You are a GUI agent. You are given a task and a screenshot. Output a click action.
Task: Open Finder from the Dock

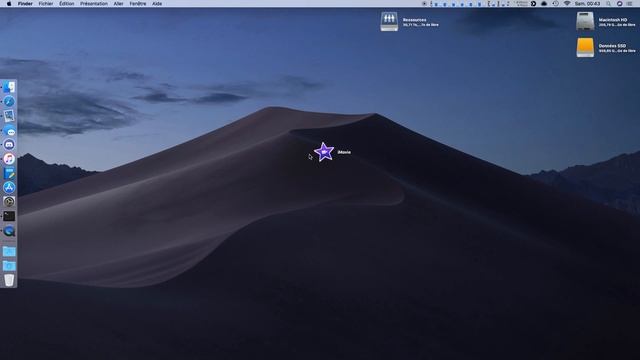(x=9, y=87)
